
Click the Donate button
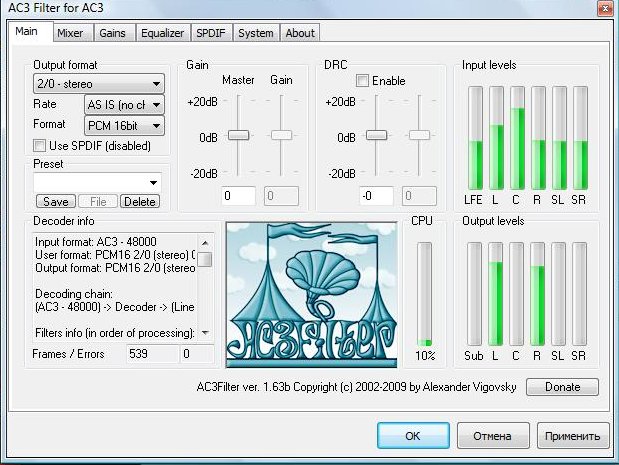tap(563, 387)
